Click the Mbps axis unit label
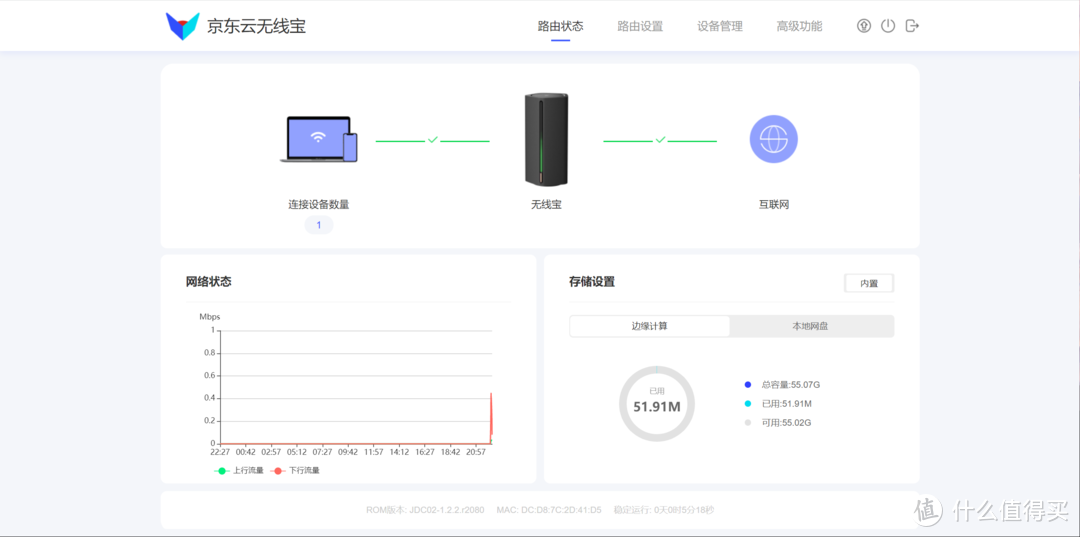Viewport: 1080px width, 537px height. pos(210,317)
